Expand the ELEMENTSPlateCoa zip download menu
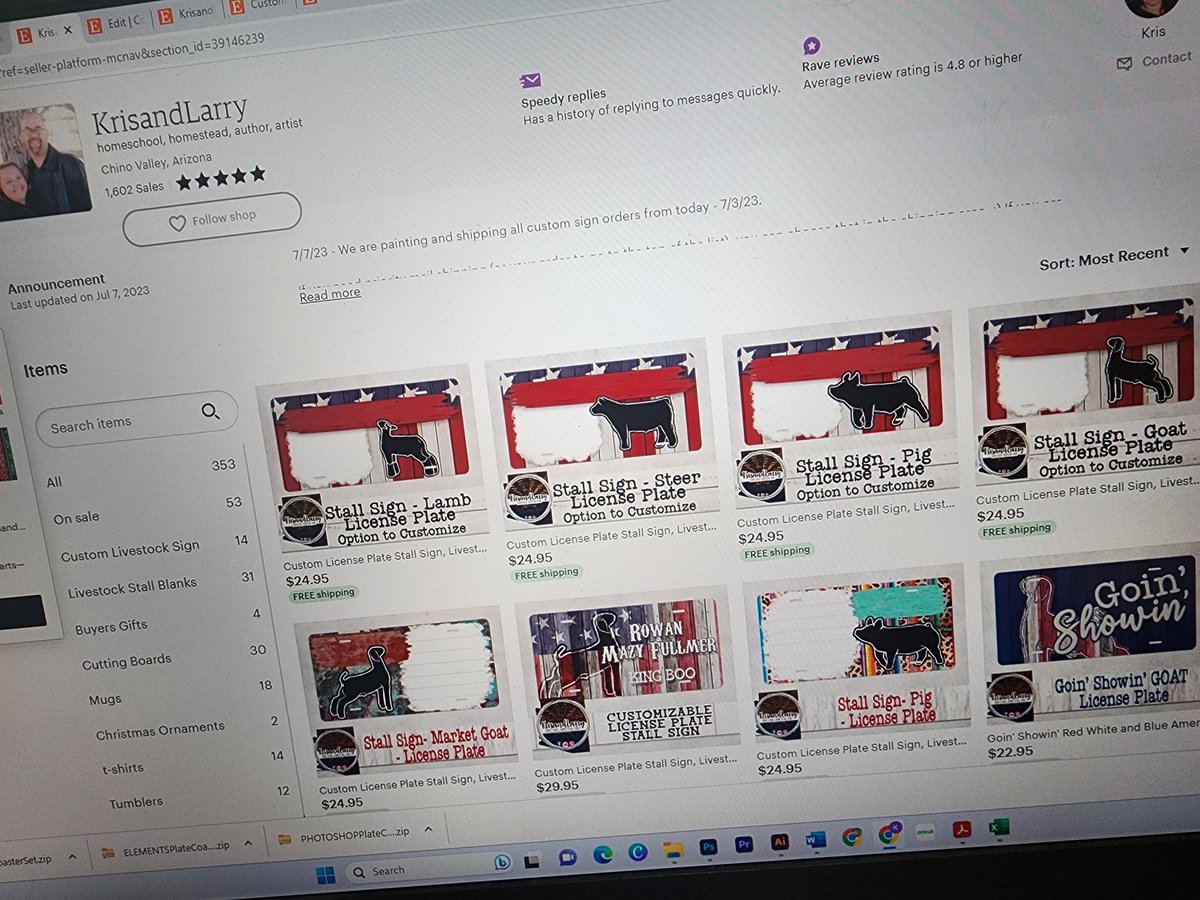Image resolution: width=1200 pixels, height=900 pixels. pyautogui.click(x=246, y=844)
